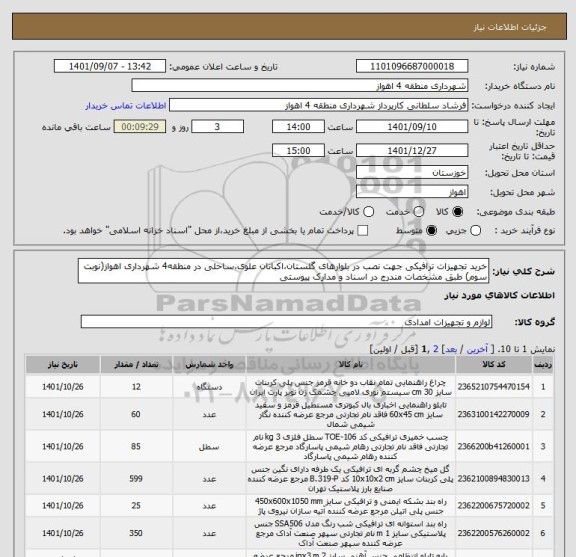Screen dimensions: 576x557
Task: Click the تاریخ نیاز column header
Action: coord(62,364)
